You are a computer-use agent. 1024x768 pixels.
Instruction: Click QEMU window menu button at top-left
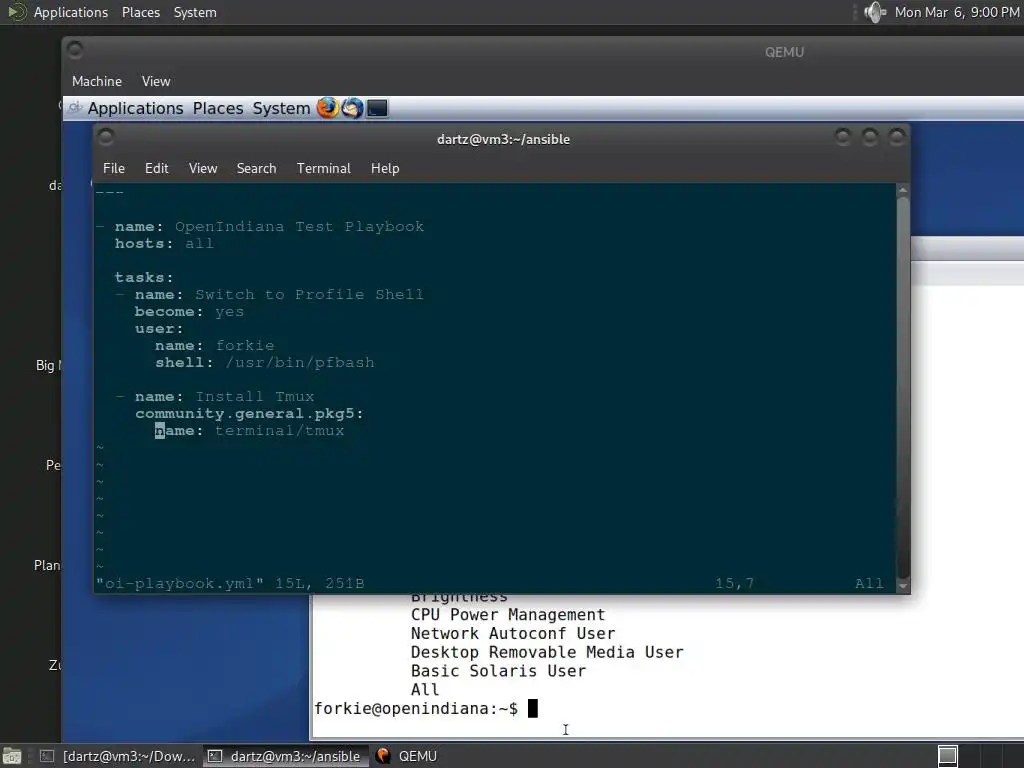(x=75, y=50)
